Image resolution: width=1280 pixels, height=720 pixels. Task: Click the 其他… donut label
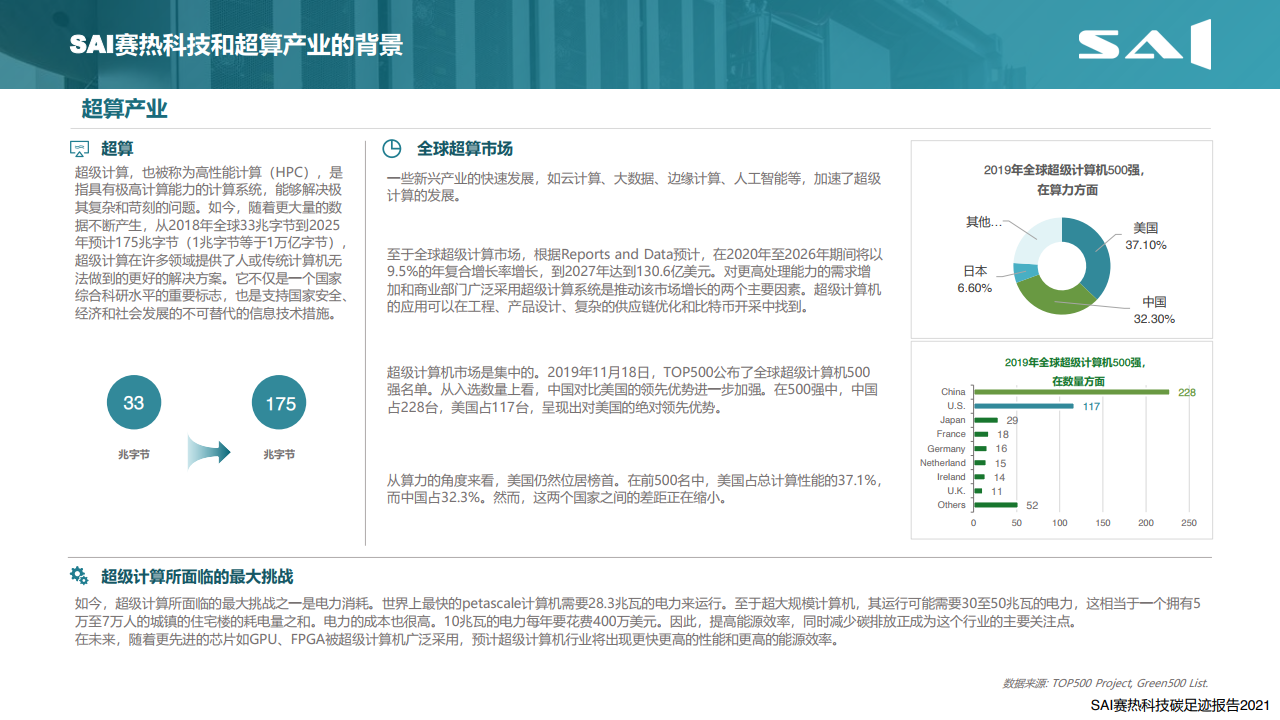[x=983, y=221]
